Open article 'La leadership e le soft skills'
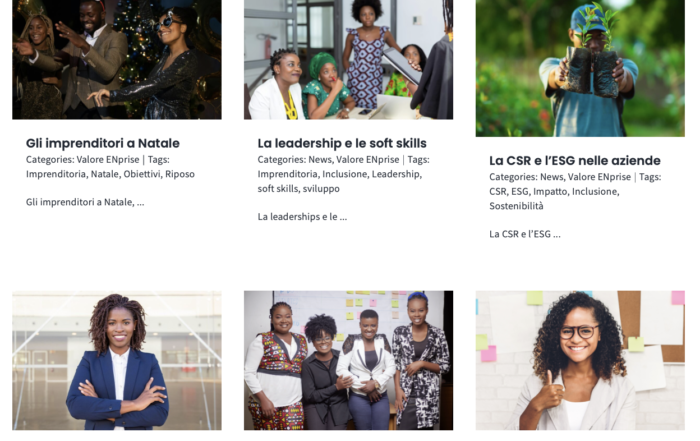 (342, 143)
